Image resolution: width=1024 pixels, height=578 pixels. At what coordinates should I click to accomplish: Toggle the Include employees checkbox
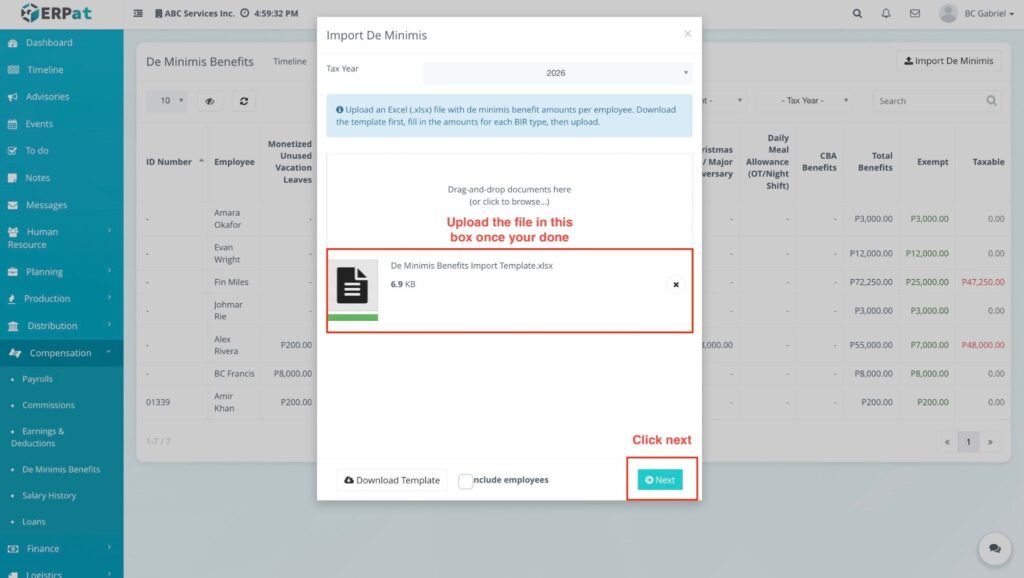(465, 481)
